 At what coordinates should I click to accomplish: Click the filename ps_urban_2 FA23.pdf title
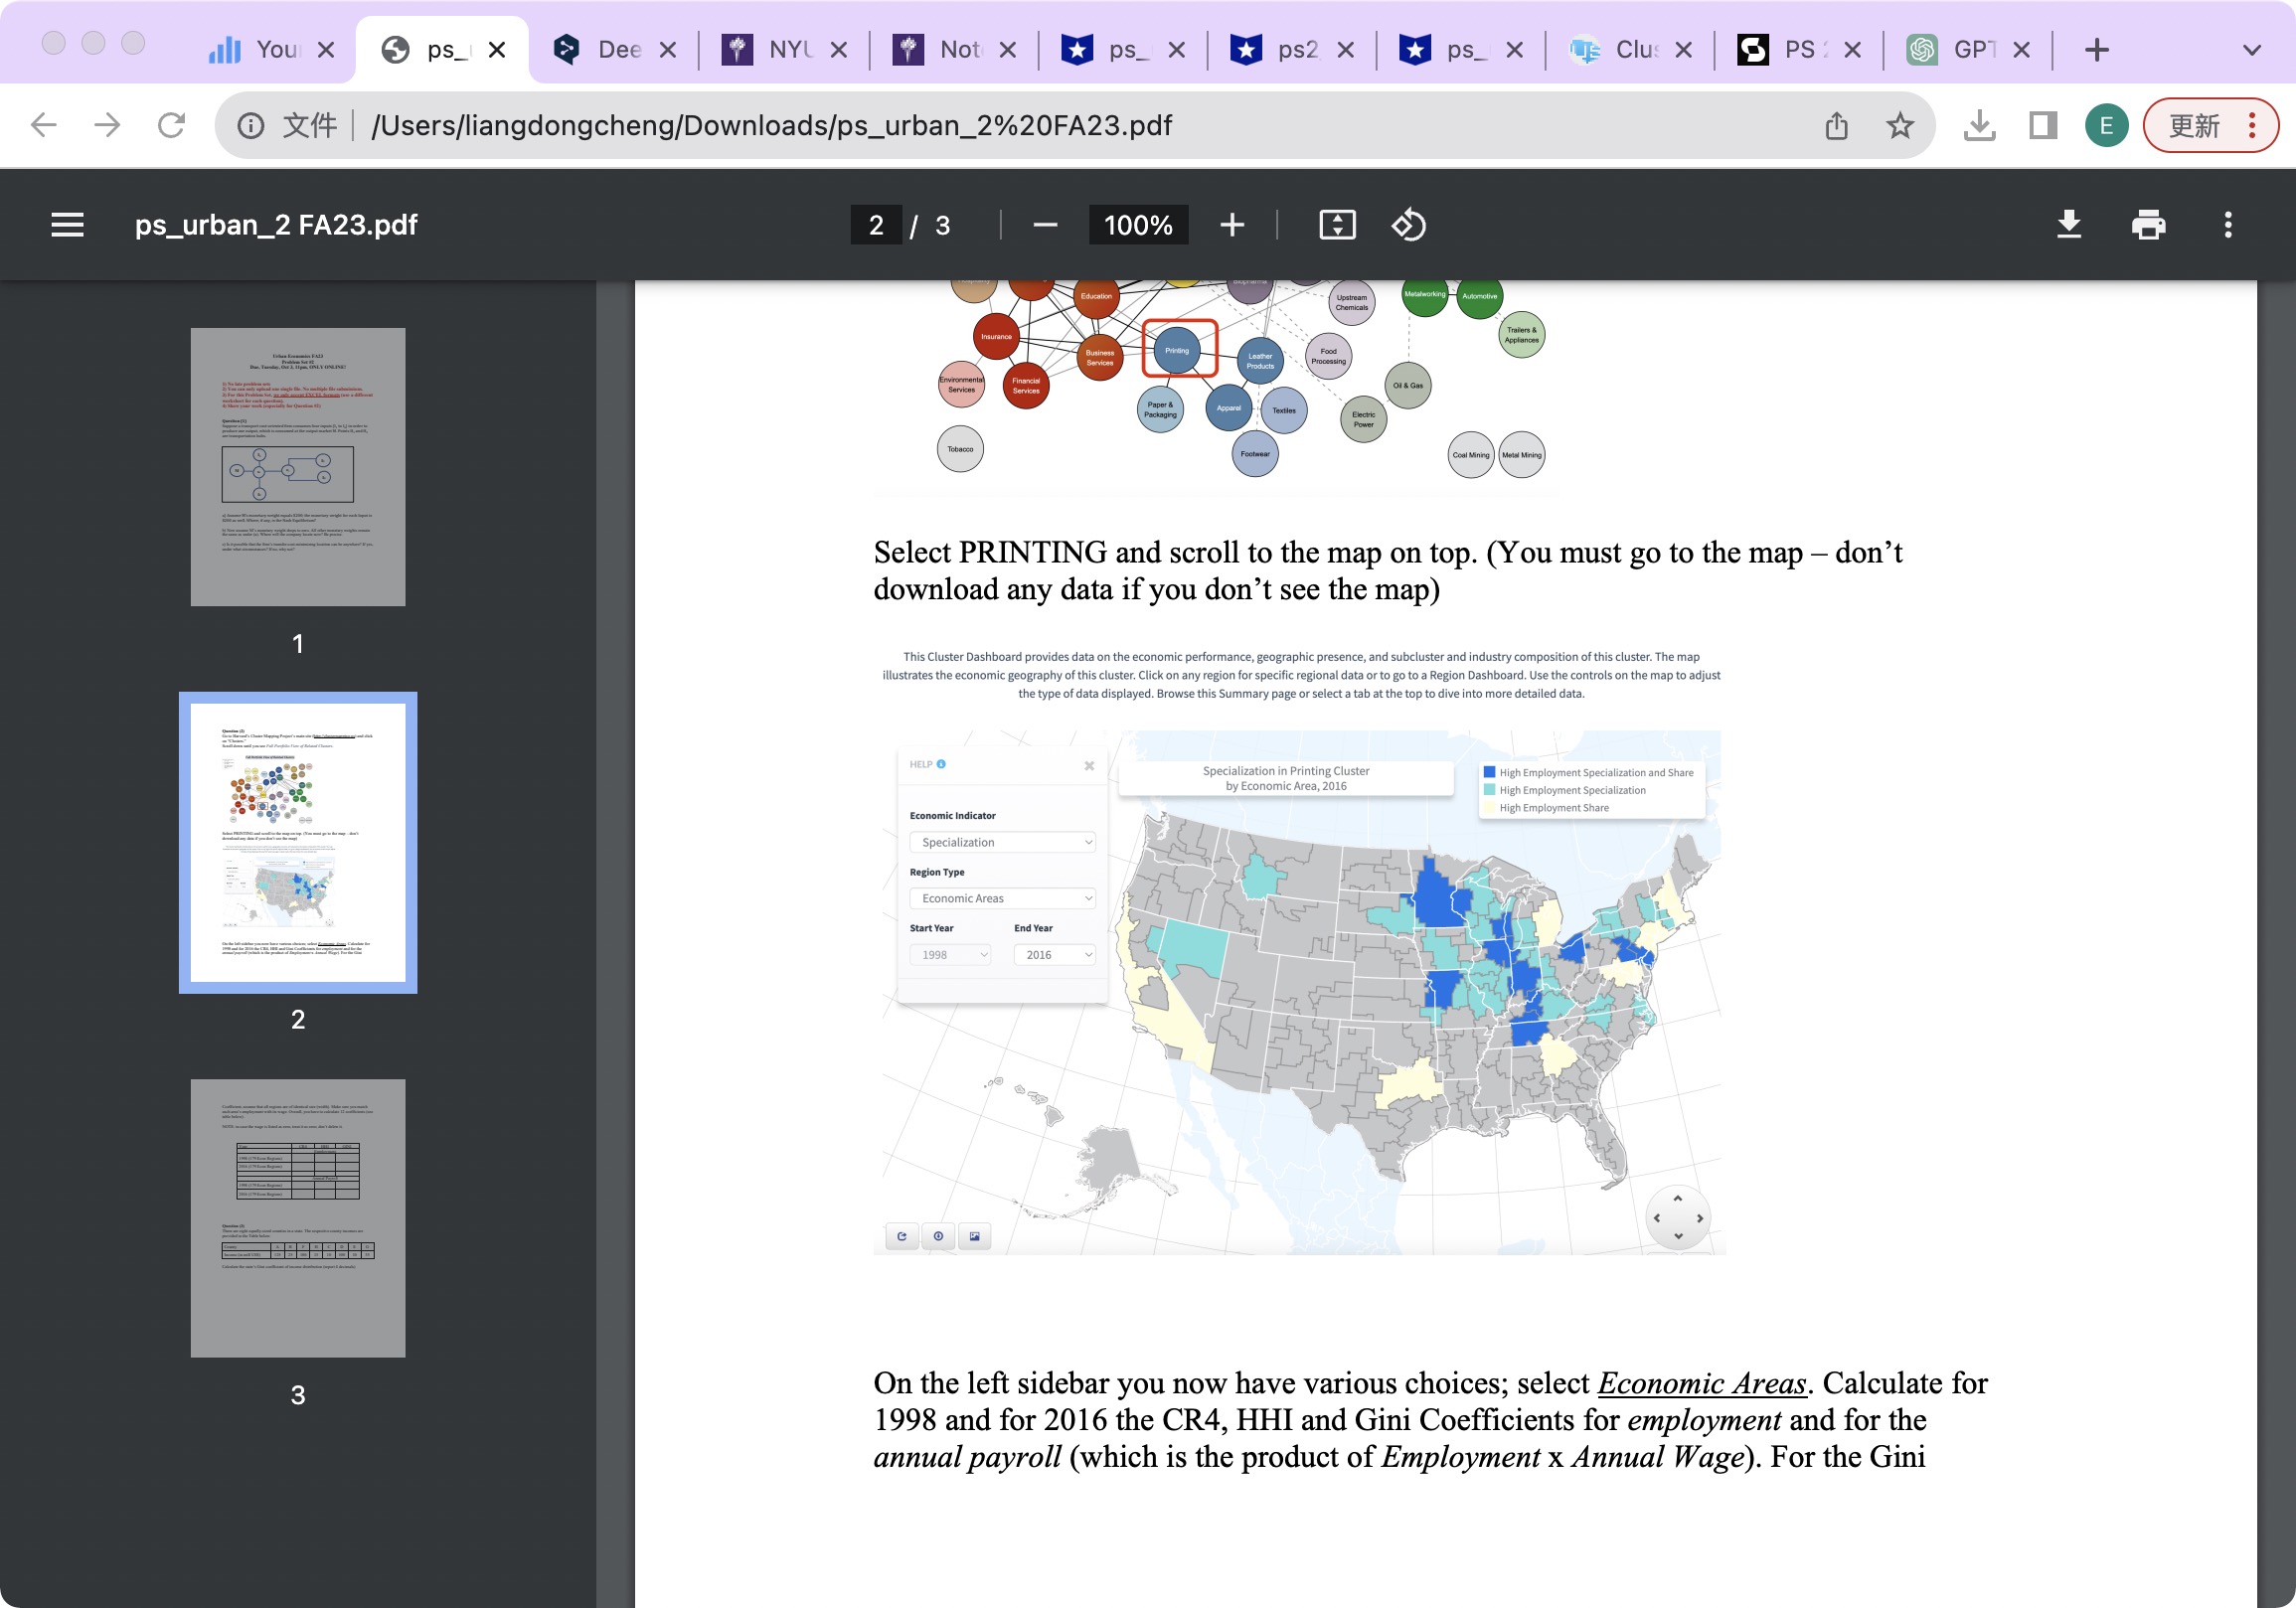[276, 225]
